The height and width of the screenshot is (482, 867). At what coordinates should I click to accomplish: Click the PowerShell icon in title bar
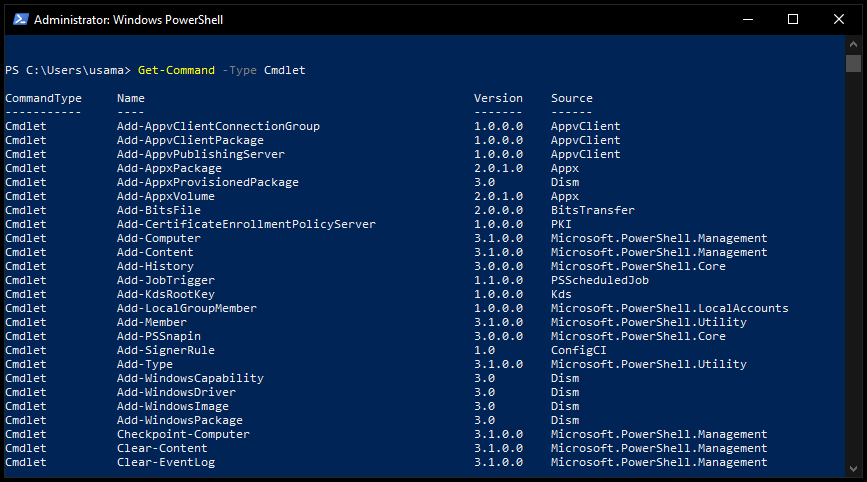click(20, 19)
